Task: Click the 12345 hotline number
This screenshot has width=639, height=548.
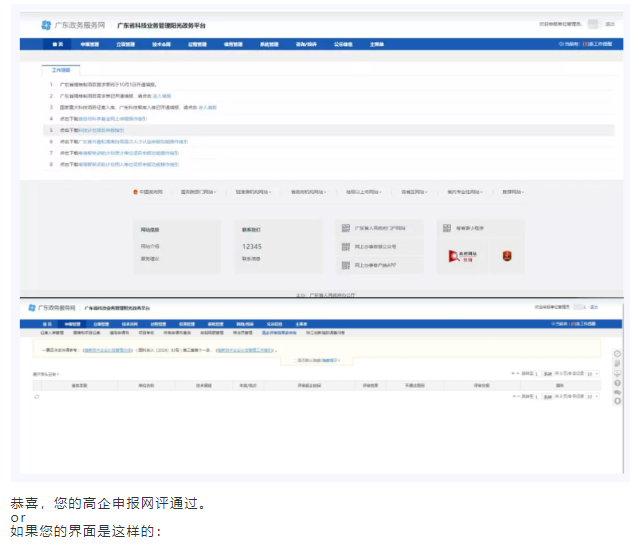Action: pyautogui.click(x=252, y=246)
